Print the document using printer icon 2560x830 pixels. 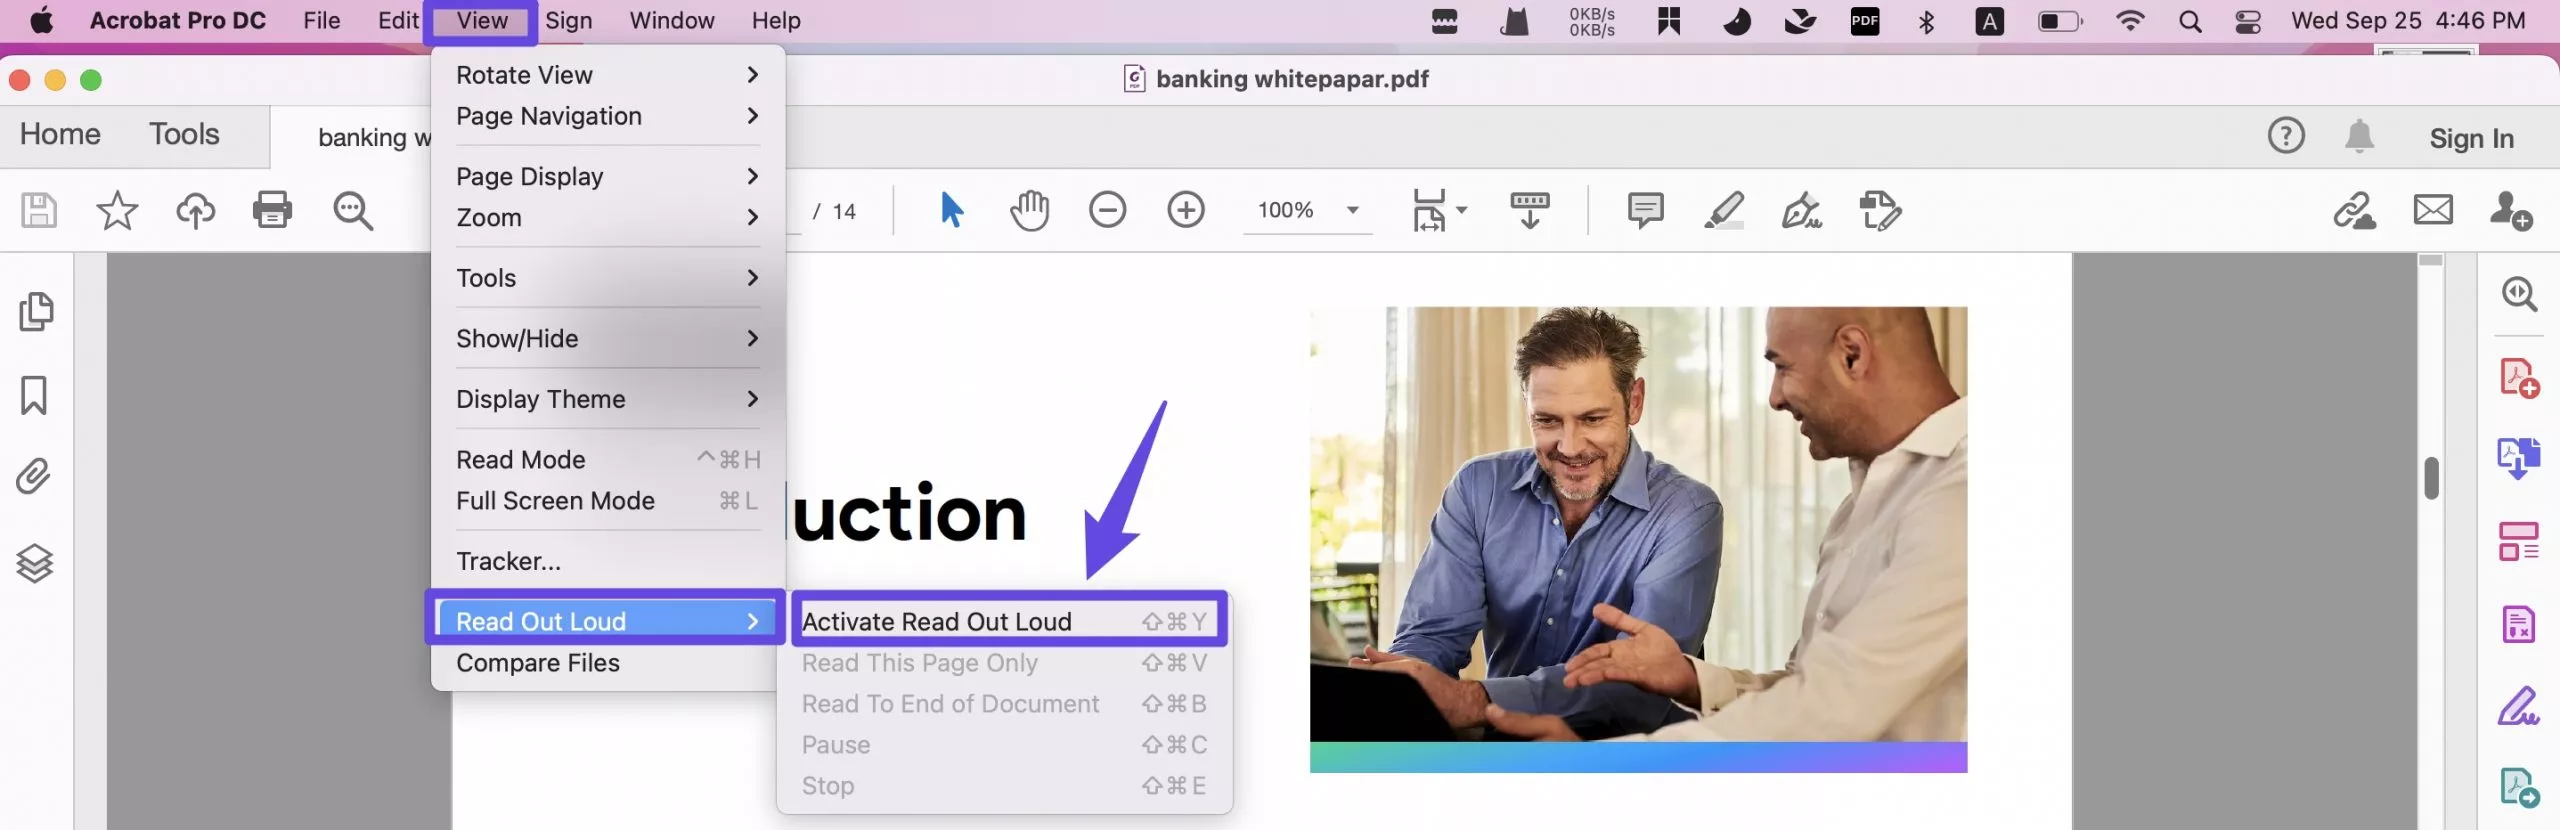(273, 211)
